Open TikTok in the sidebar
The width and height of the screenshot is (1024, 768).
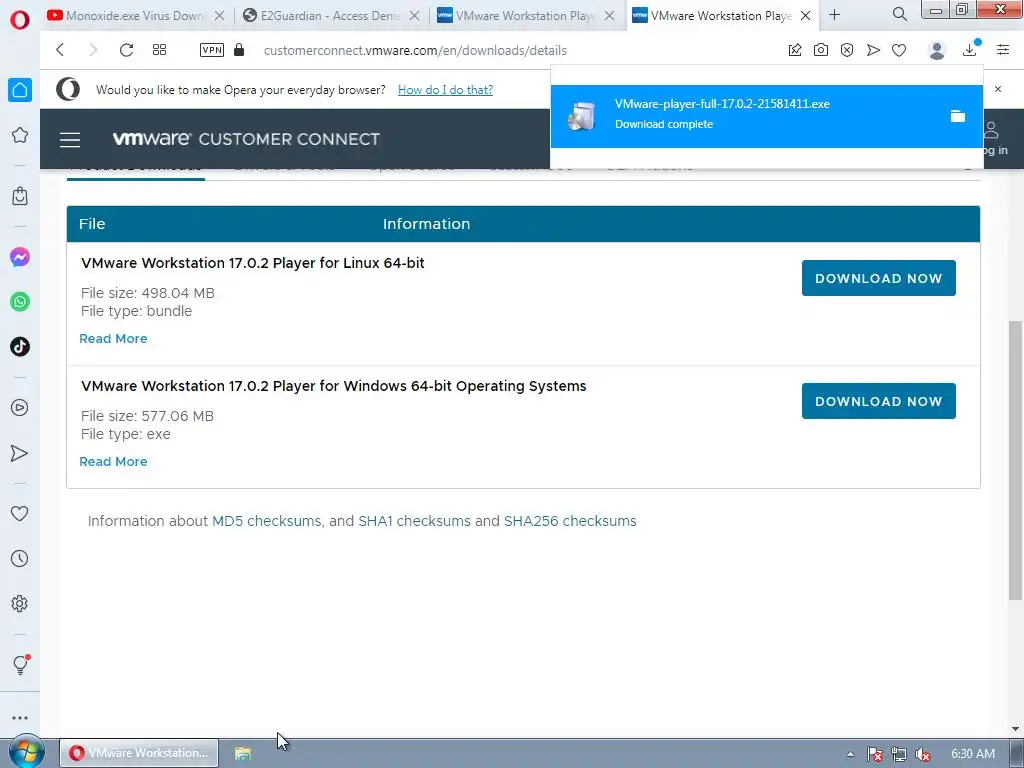coord(20,347)
